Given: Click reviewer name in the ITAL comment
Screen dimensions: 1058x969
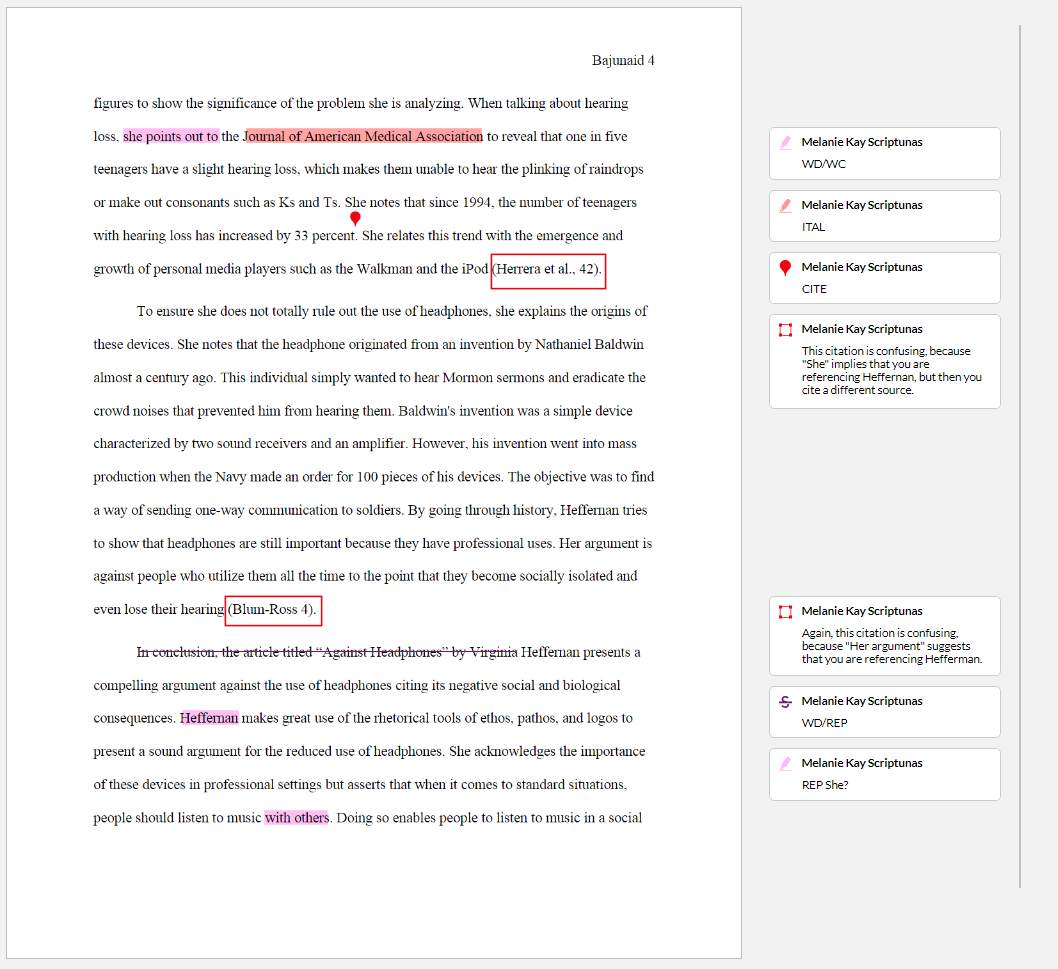Looking at the screenshot, I should [862, 205].
